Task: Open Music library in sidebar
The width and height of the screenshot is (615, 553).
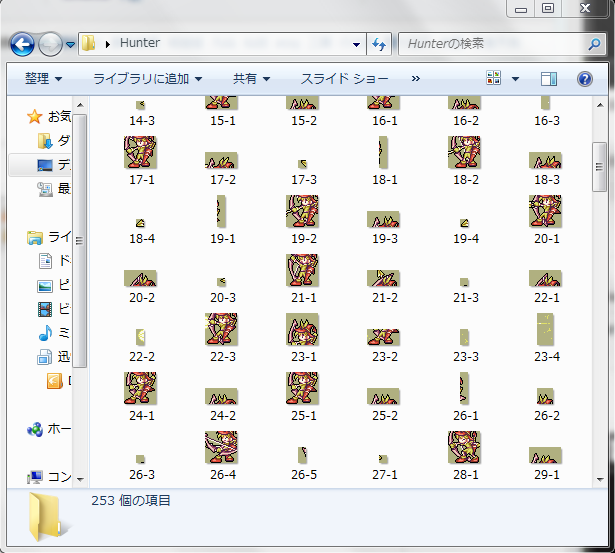Action: click(54, 333)
